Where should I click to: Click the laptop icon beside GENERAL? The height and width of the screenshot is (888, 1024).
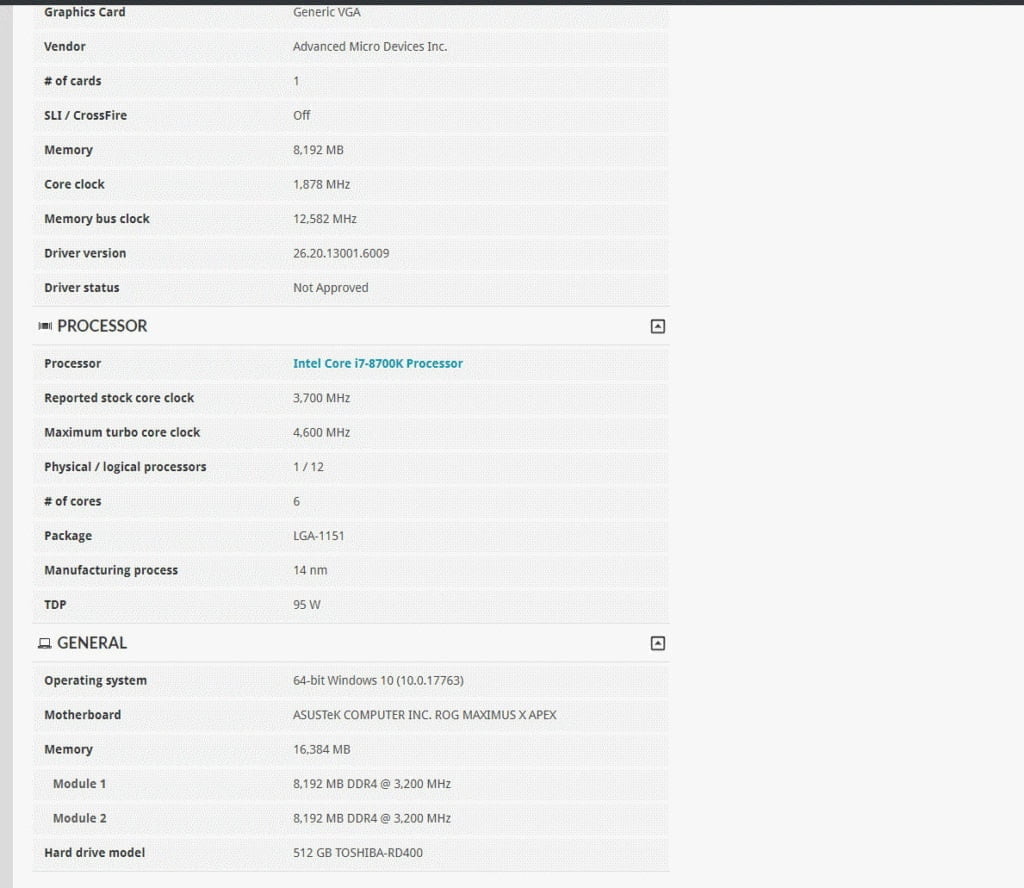pos(45,644)
